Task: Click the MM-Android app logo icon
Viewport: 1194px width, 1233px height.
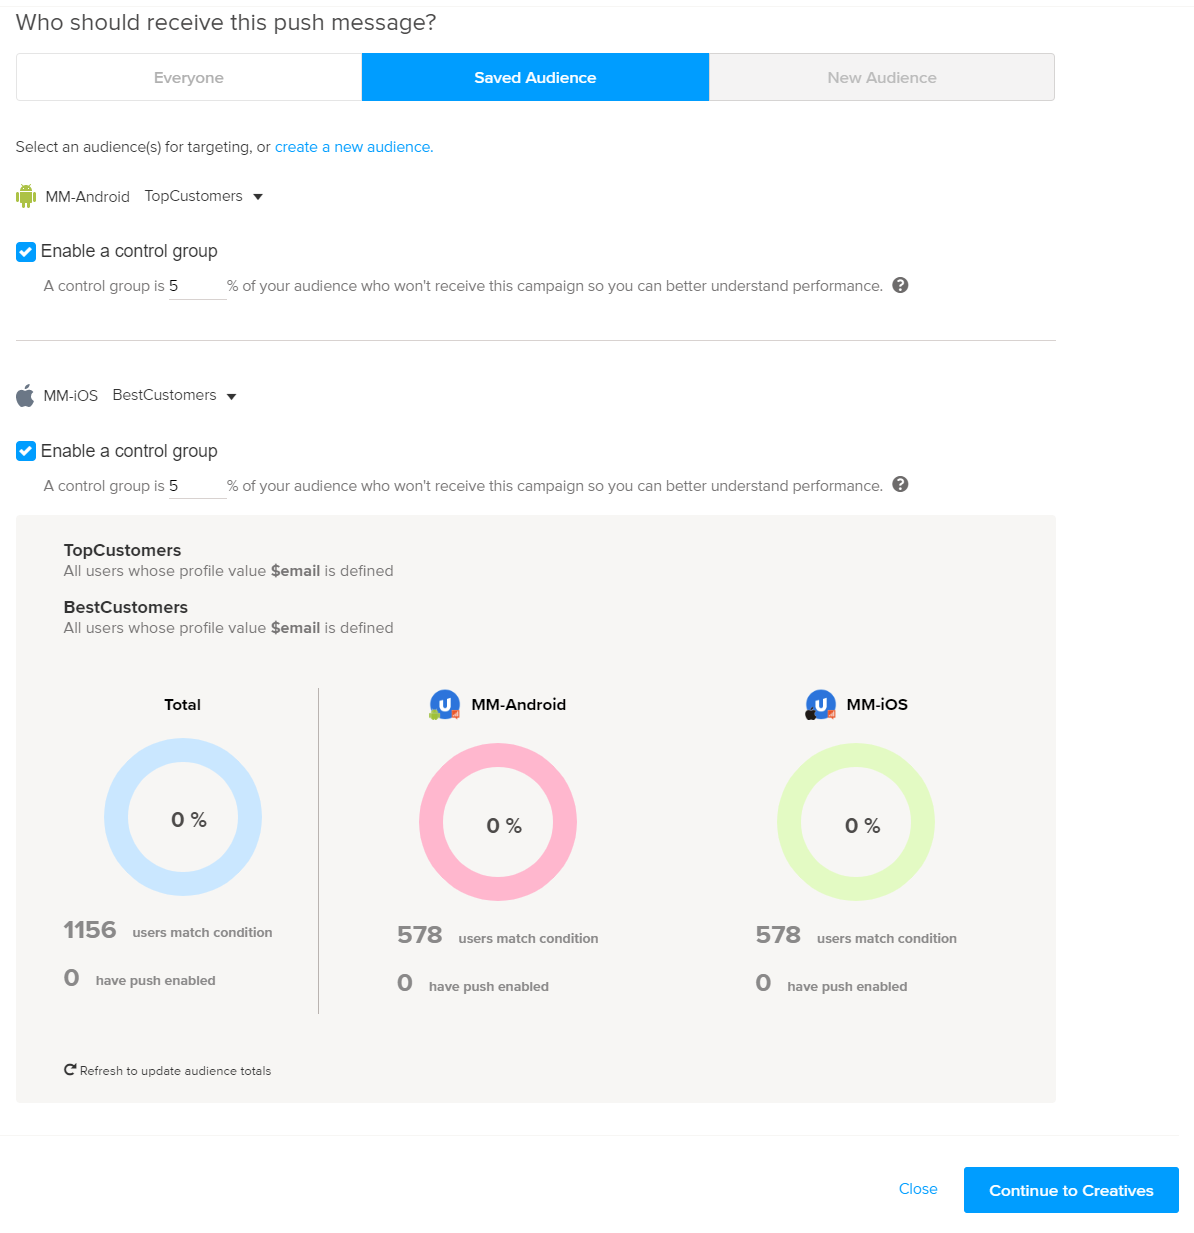Action: 444,705
